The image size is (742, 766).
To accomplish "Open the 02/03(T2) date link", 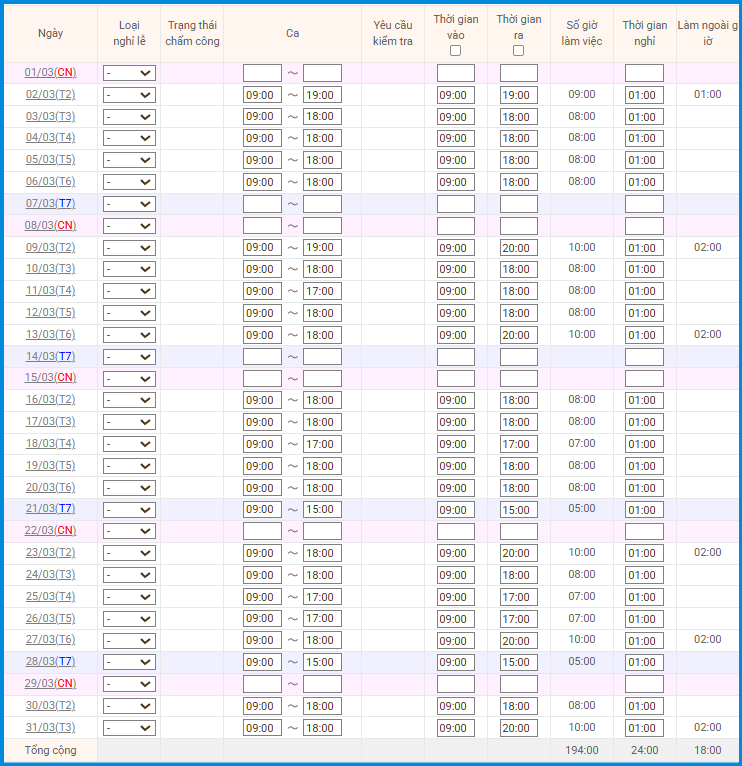I will pos(50,95).
